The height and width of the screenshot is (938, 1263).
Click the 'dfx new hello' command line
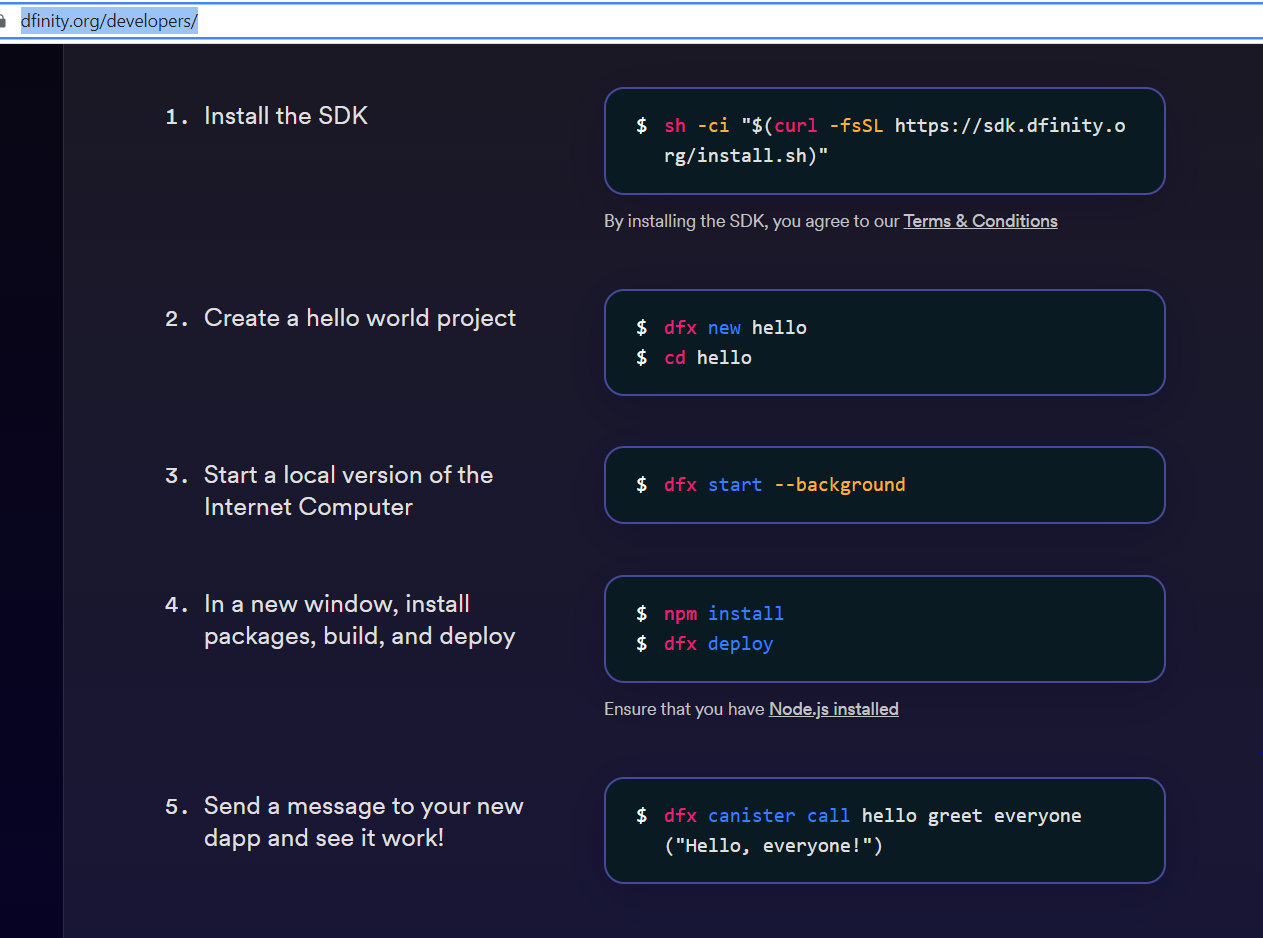(x=721, y=328)
